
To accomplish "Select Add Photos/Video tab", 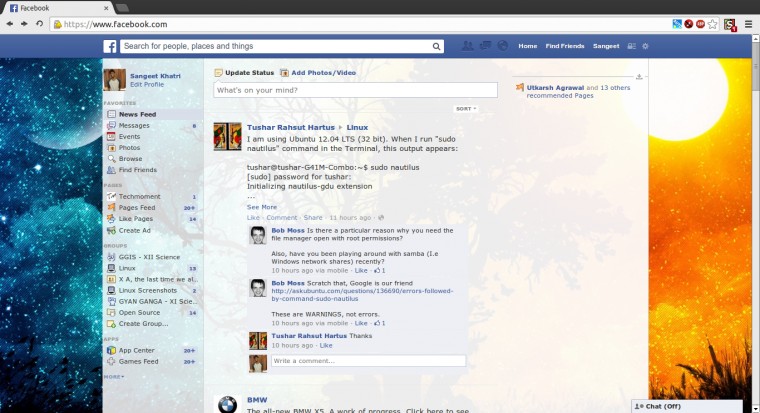I will coord(318,73).
